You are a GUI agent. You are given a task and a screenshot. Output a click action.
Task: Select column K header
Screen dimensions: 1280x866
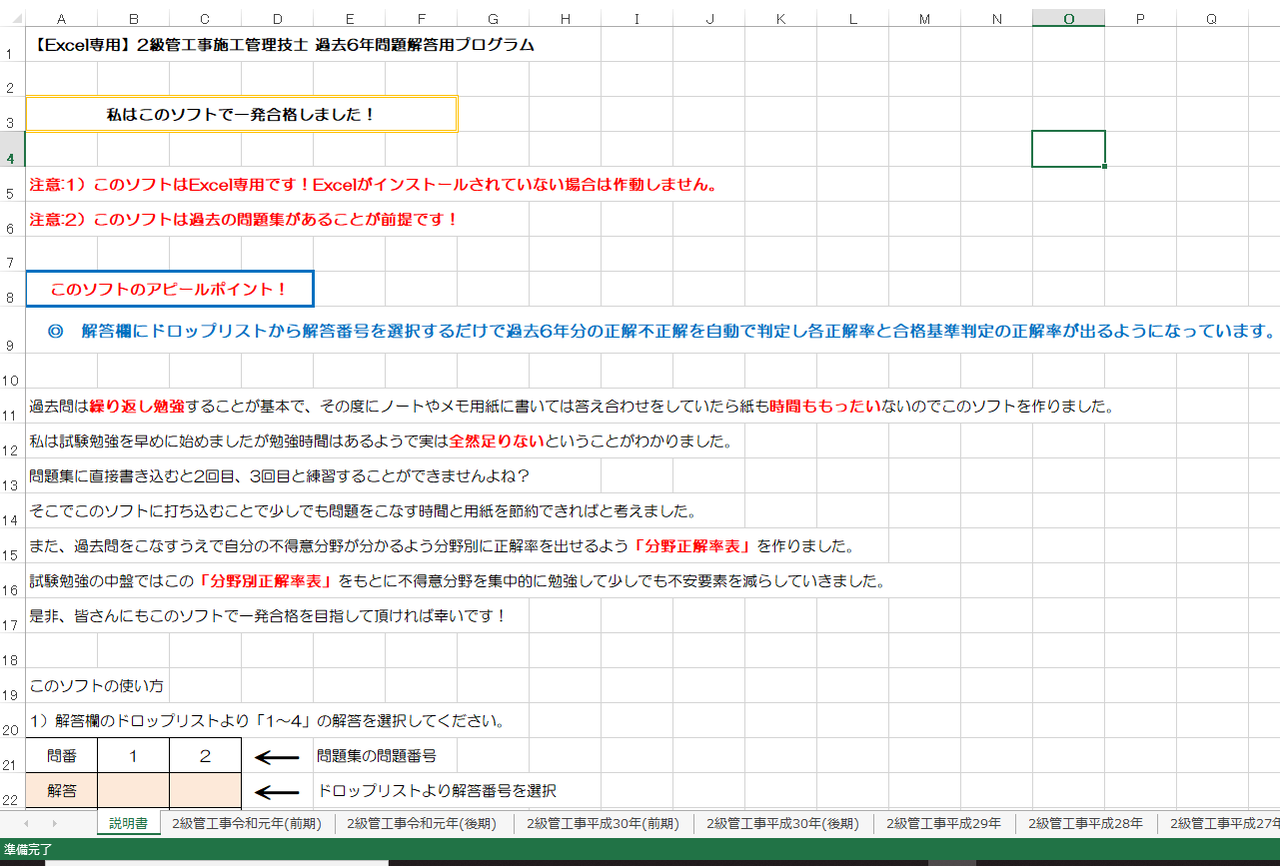[781, 17]
